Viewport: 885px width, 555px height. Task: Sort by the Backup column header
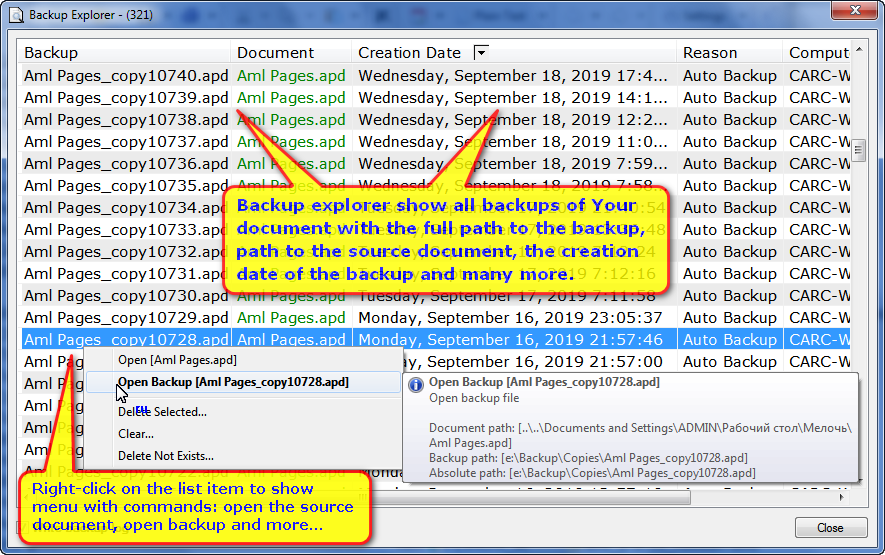124,53
